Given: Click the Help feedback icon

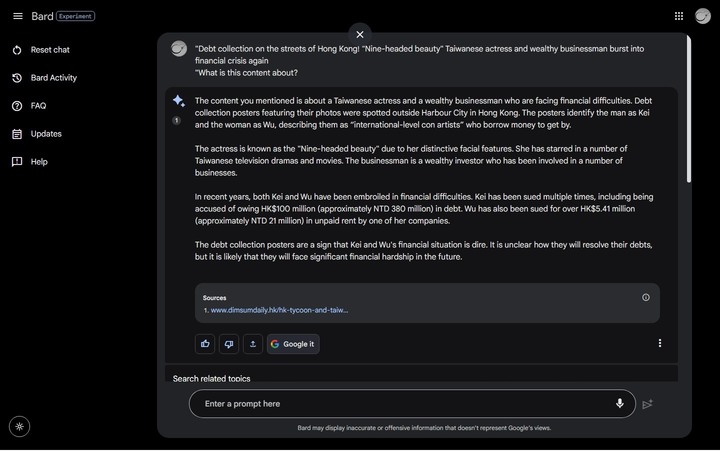Looking at the screenshot, I should pos(17,162).
